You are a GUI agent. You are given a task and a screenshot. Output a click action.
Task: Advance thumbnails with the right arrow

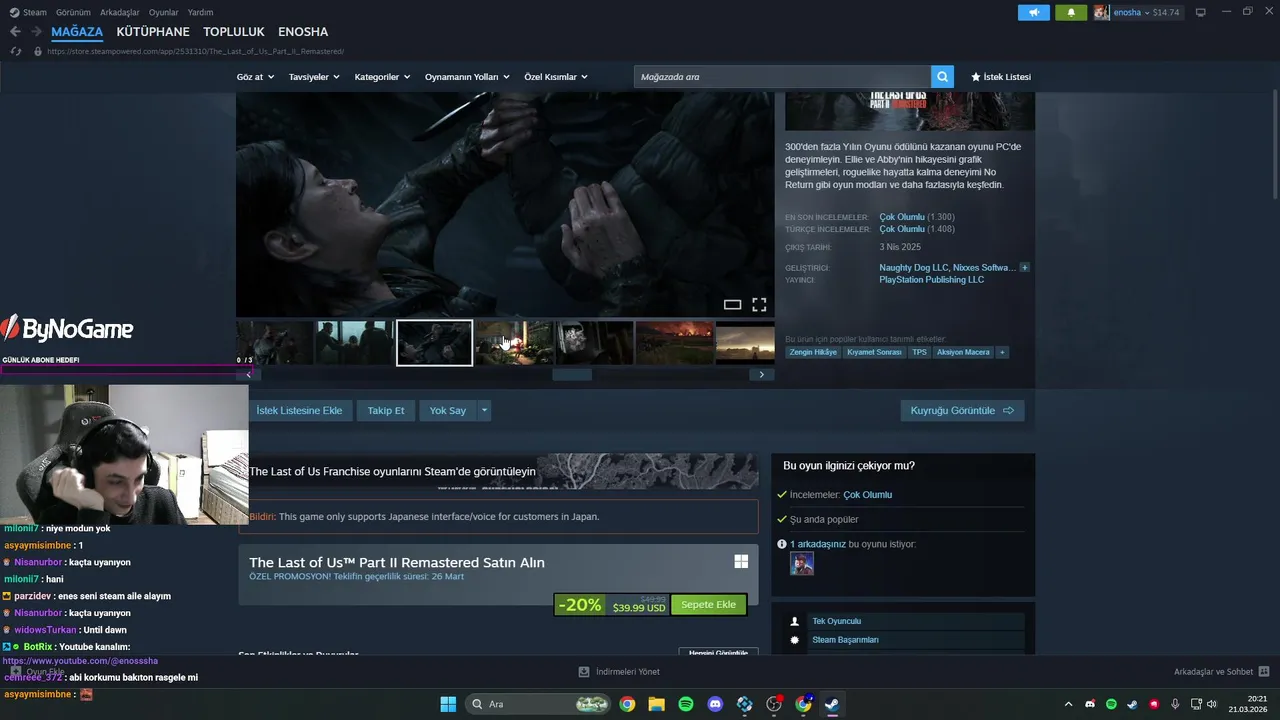coord(761,375)
